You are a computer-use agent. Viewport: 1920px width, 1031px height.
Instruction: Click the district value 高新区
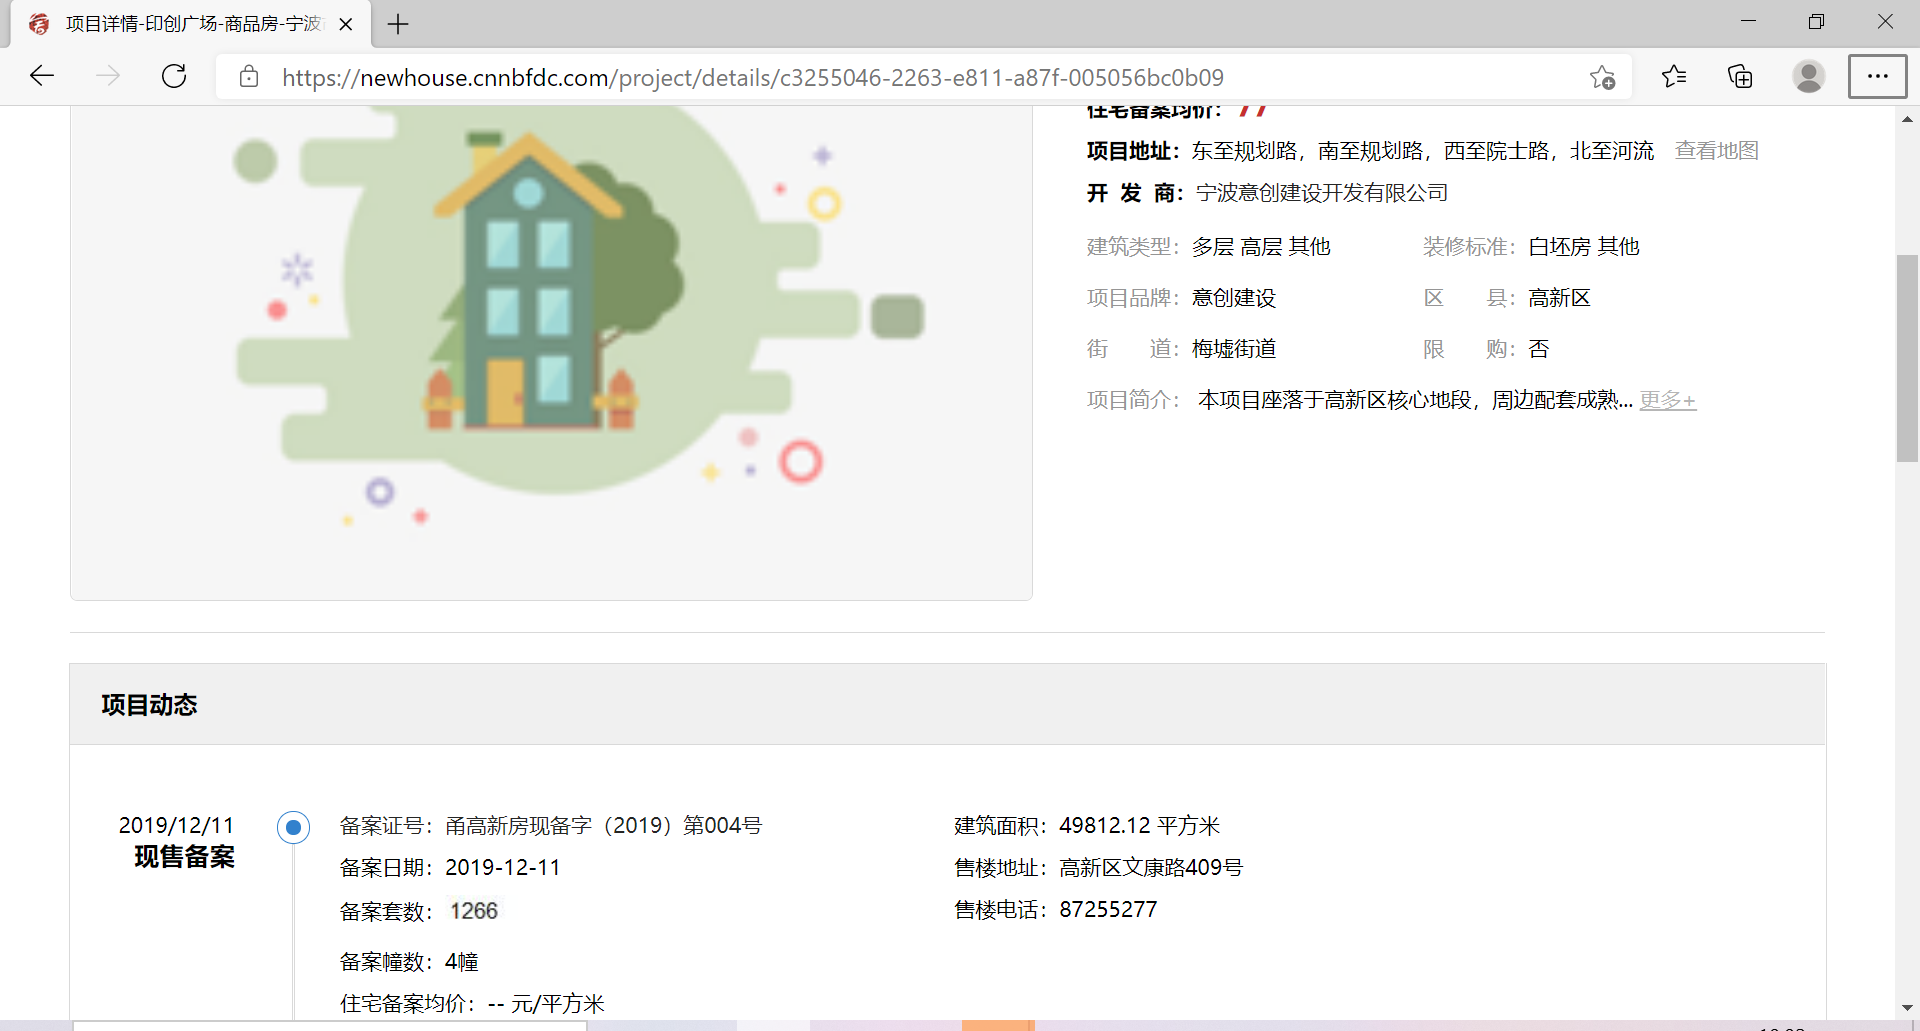click(1559, 298)
